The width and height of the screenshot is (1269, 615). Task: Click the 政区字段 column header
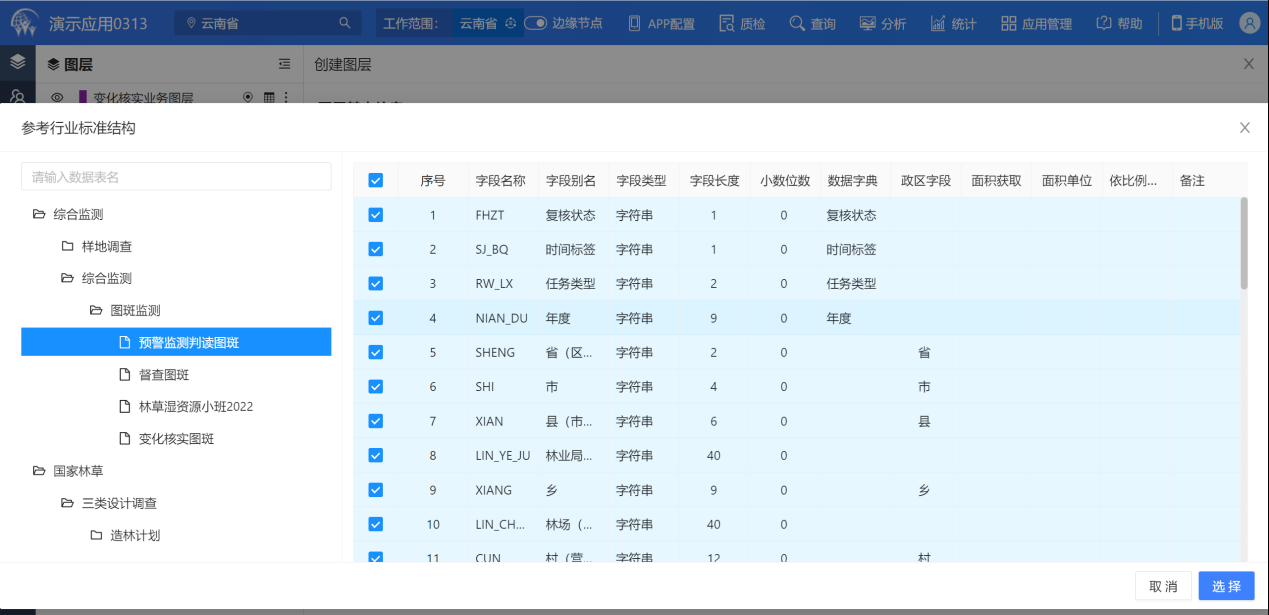pos(925,181)
